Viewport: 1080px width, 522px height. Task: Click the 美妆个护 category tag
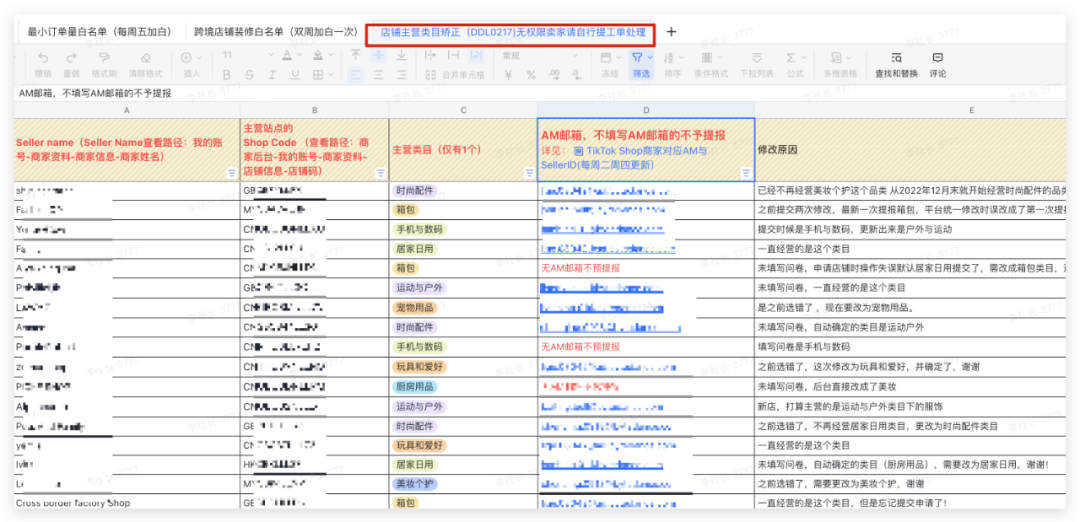[414, 485]
